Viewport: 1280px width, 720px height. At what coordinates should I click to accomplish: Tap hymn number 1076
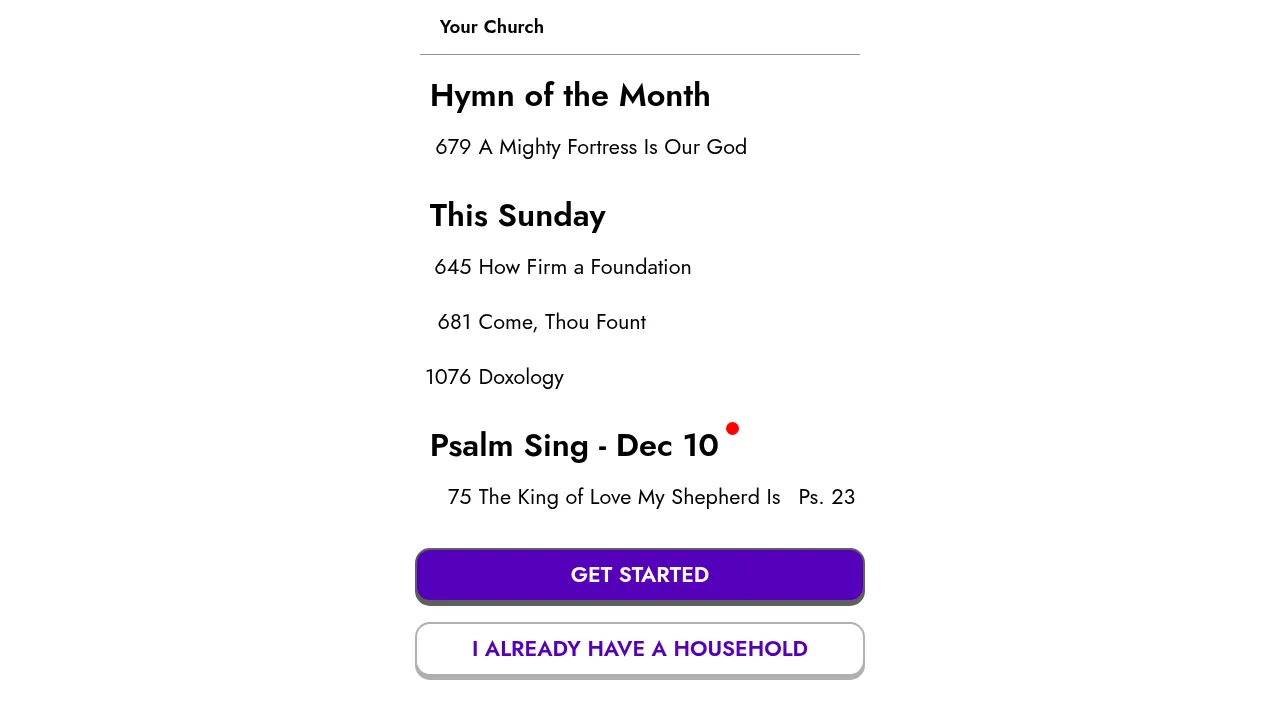tap(448, 377)
